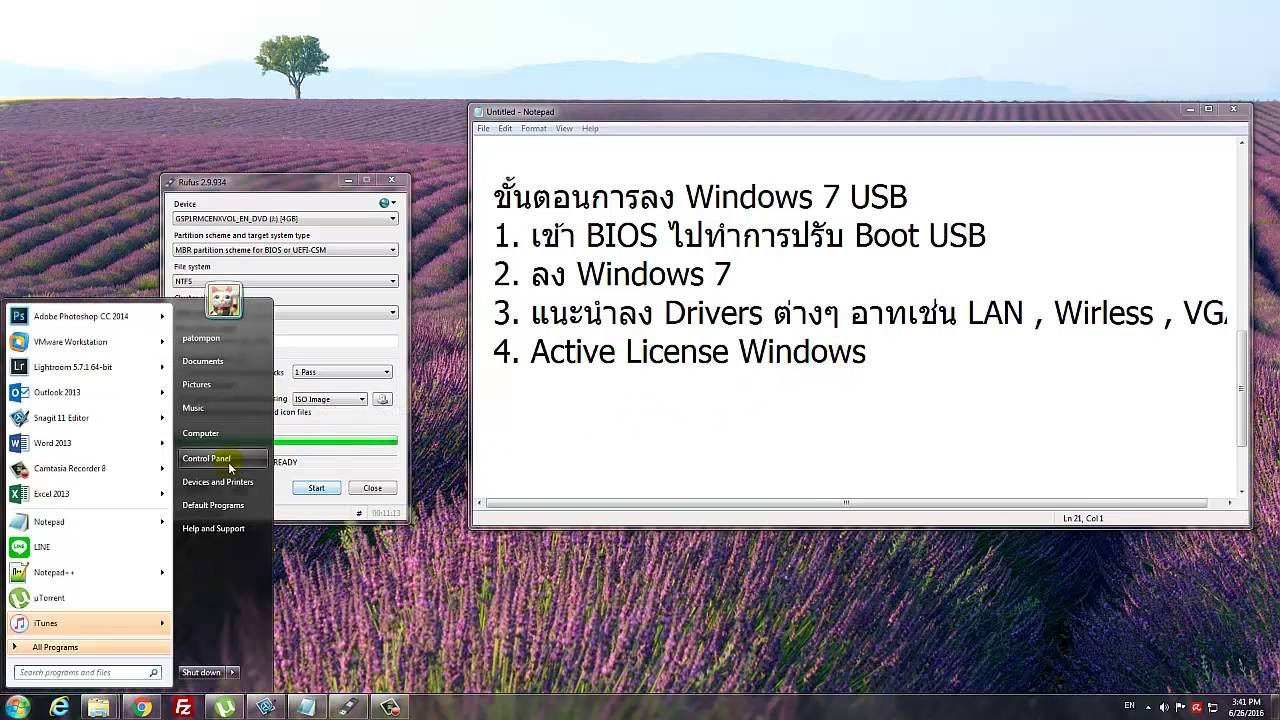
Task: Open Action Center flag icon in tray
Action: (x=1180, y=707)
